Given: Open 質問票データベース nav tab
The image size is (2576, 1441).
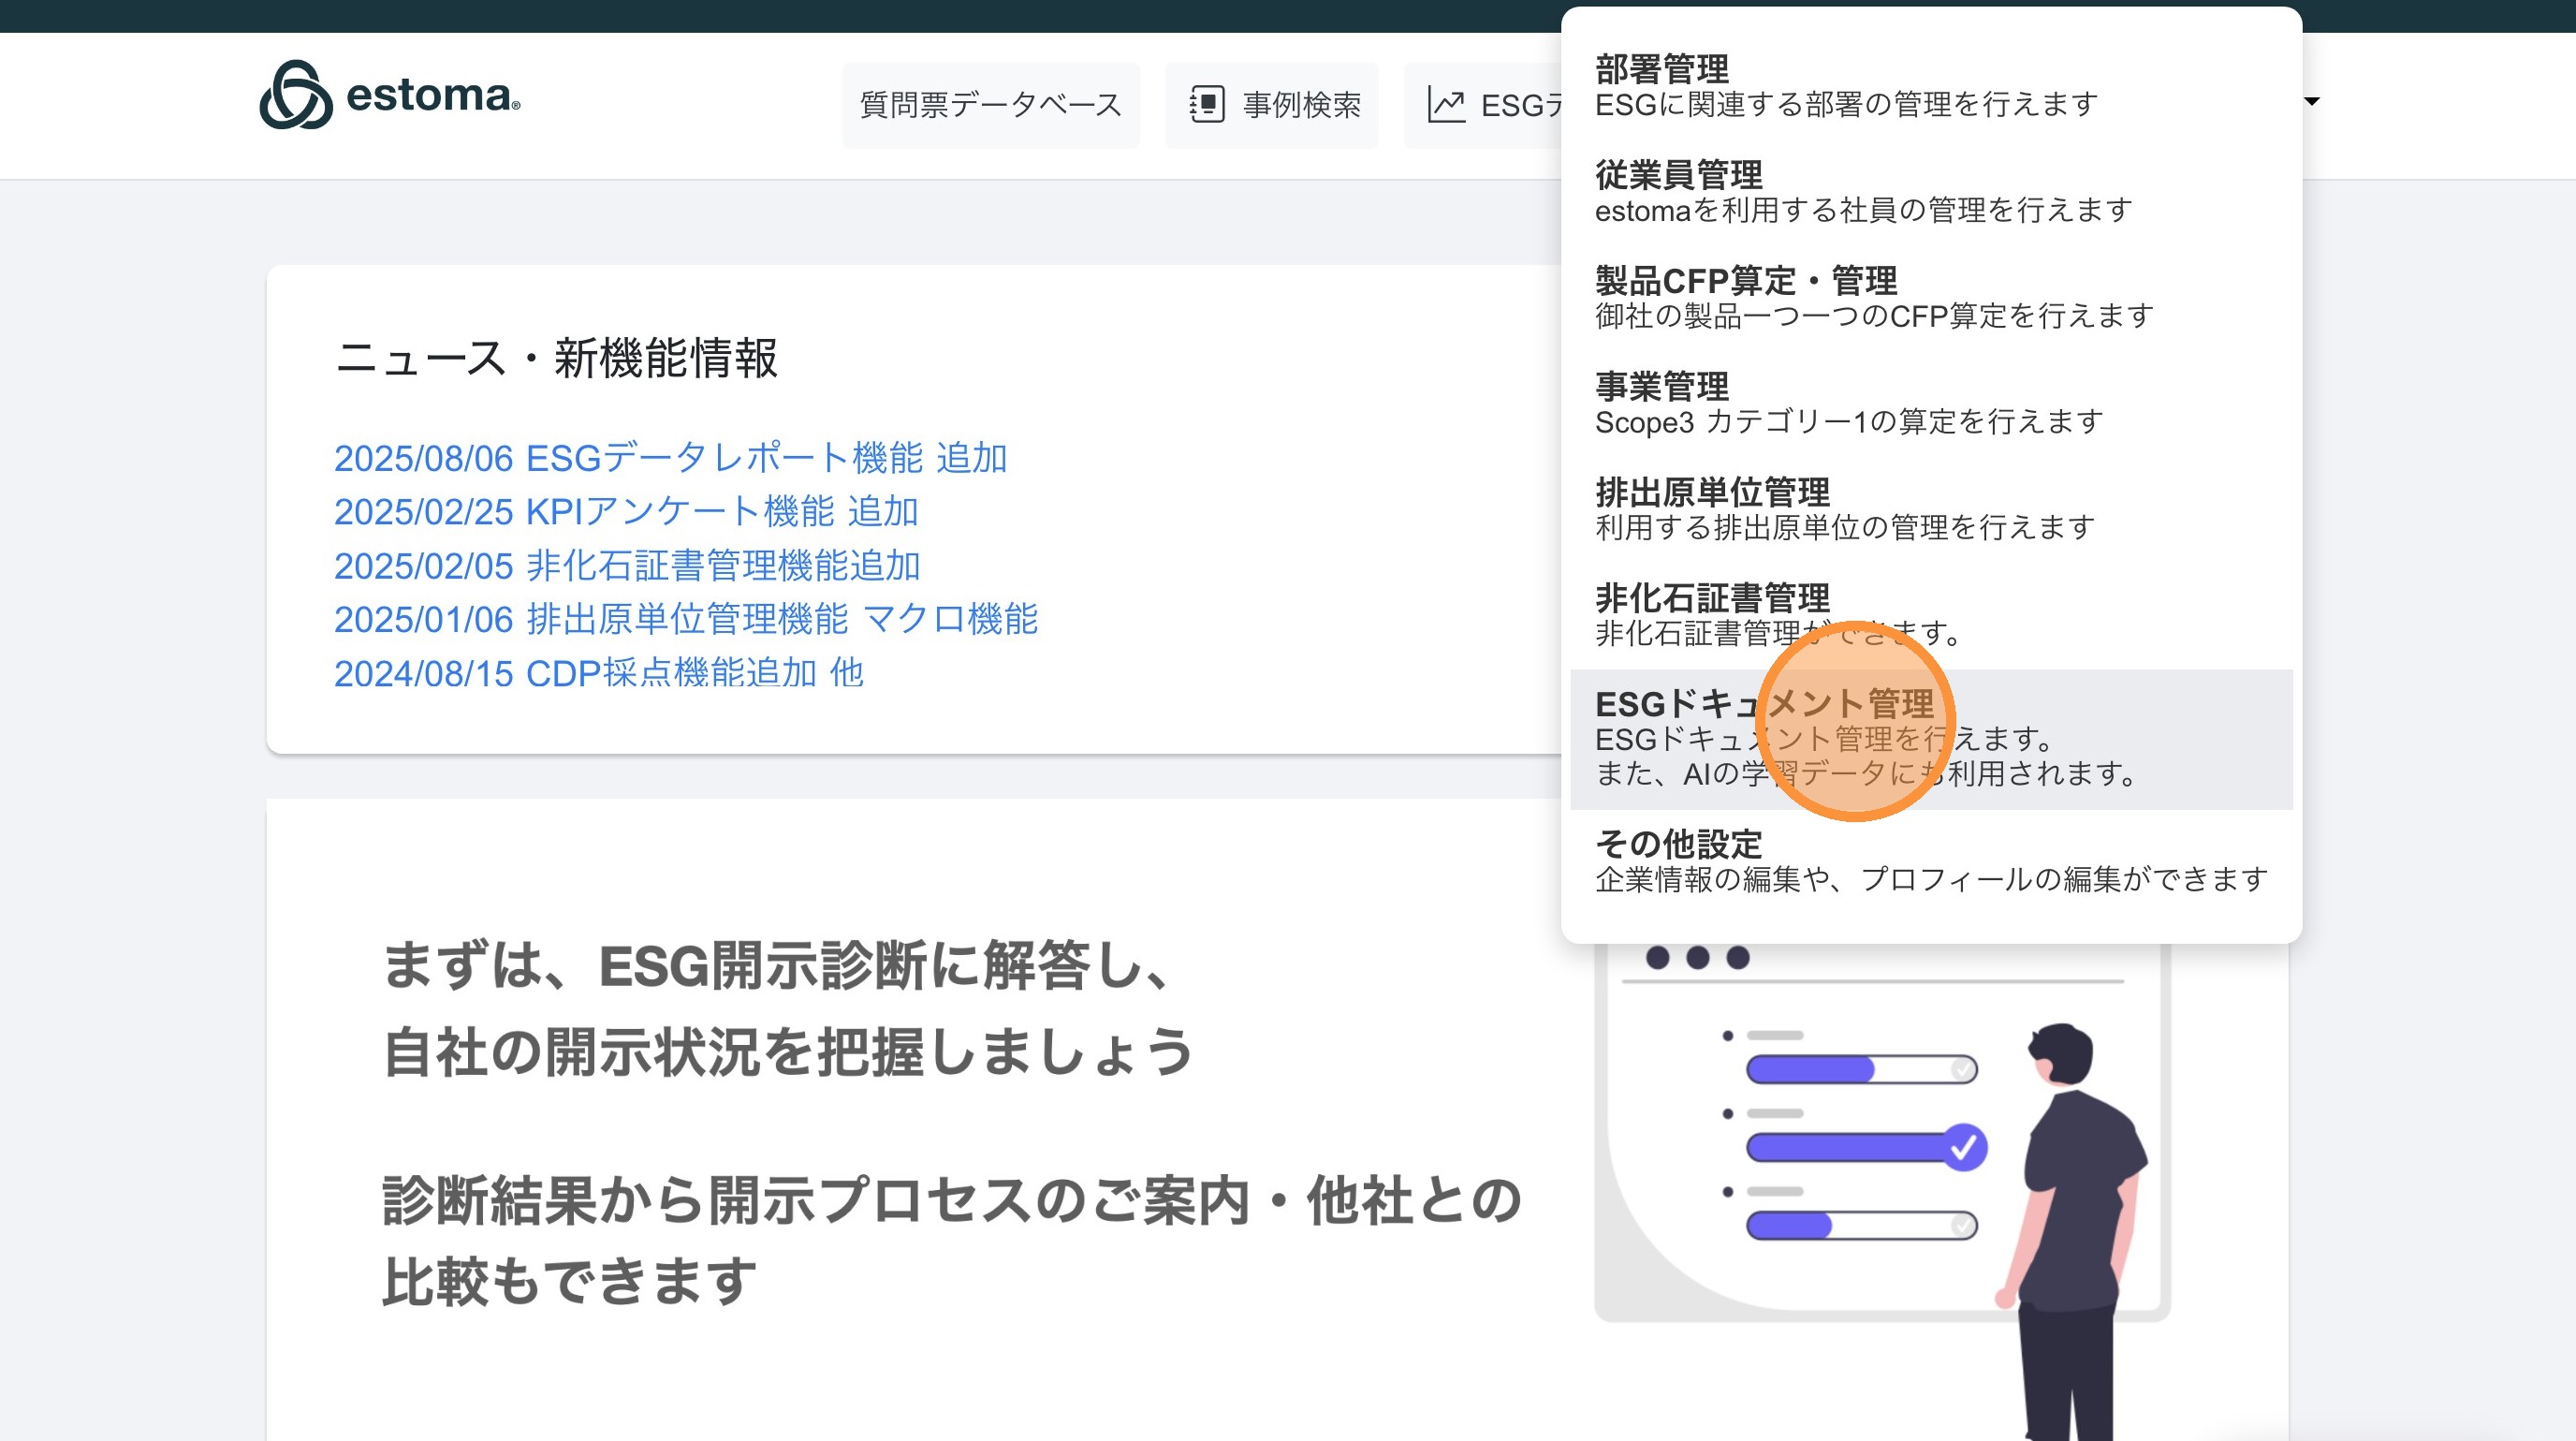Looking at the screenshot, I should (990, 105).
